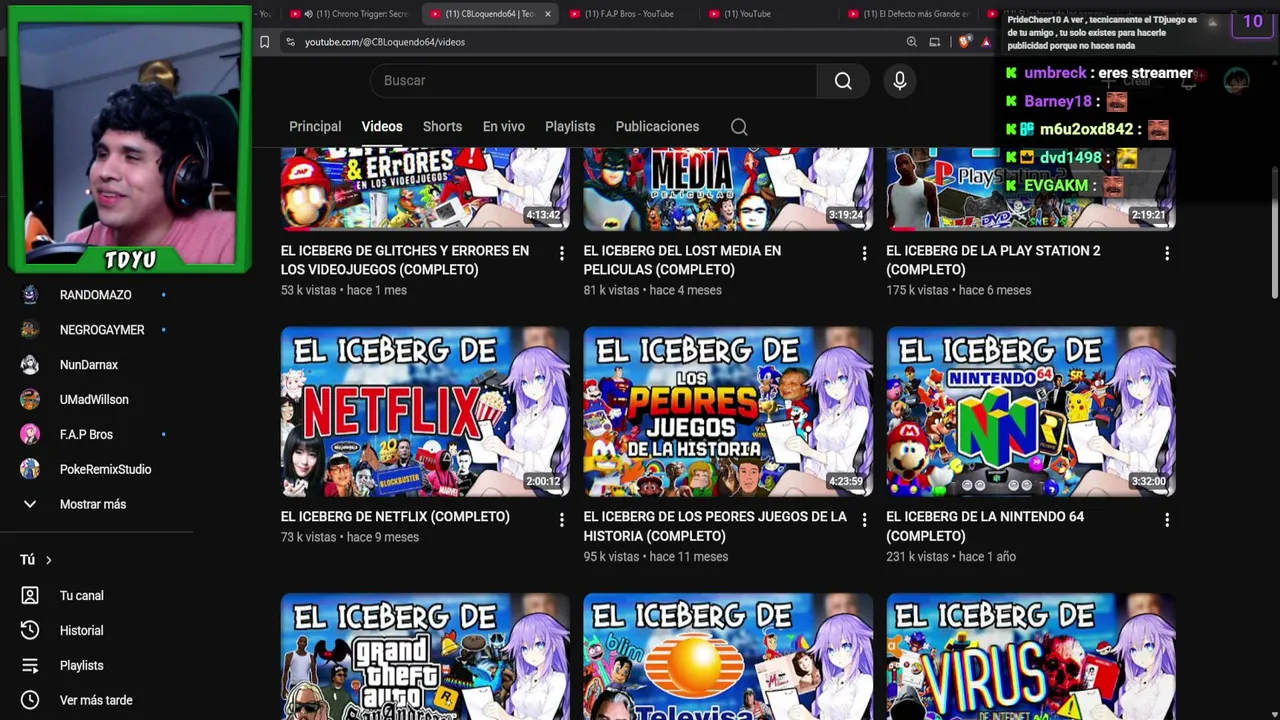Click the magnifier search button beside Buscar
This screenshot has width=1280, height=720.
(x=843, y=81)
